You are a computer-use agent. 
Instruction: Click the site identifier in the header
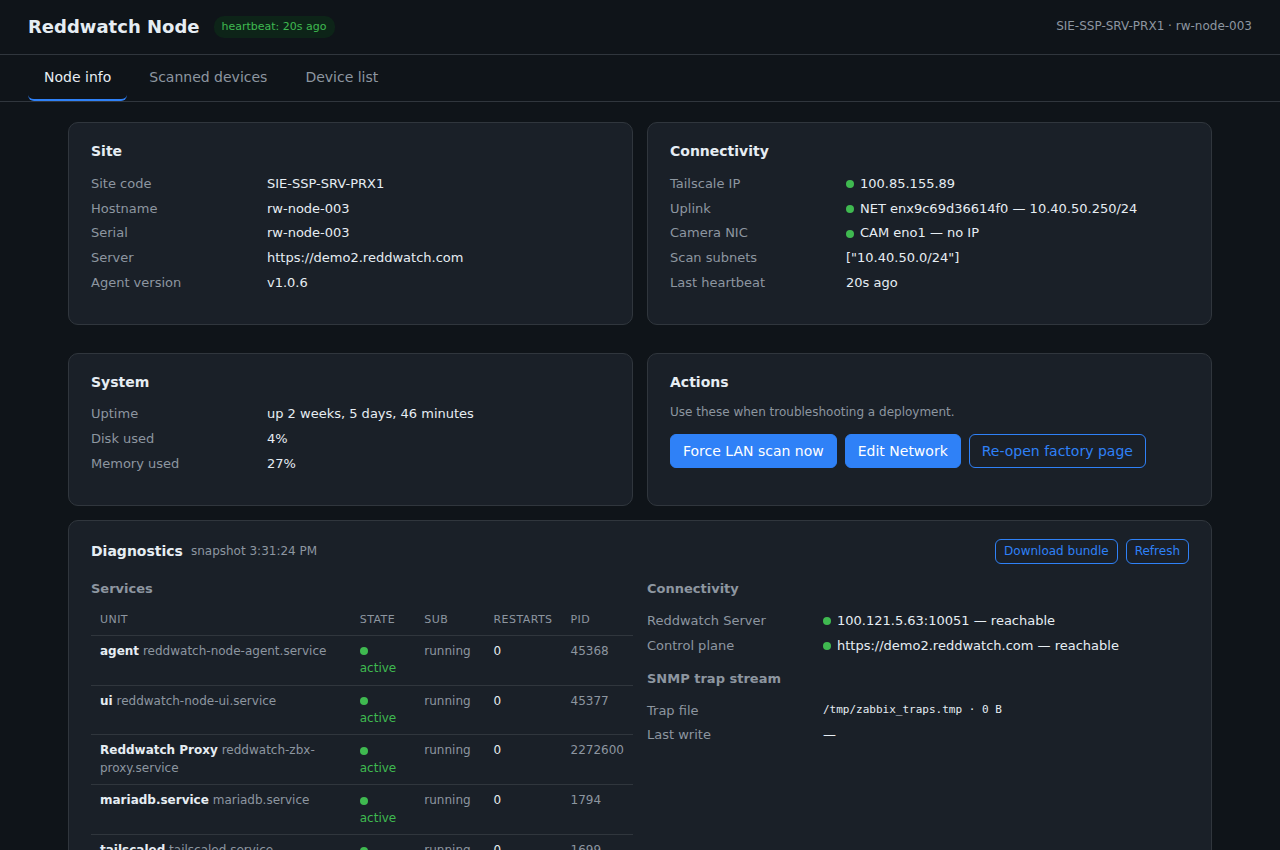click(1154, 26)
